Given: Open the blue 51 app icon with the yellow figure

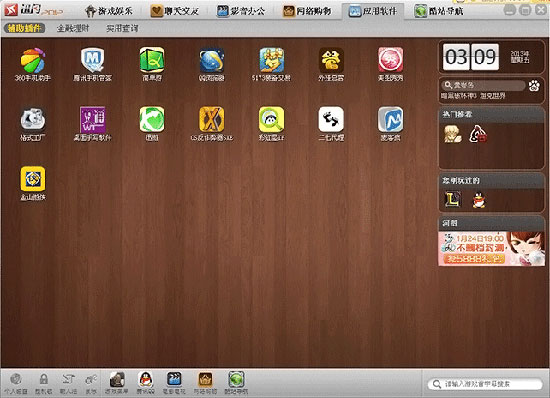Looking at the screenshot, I should (271, 60).
